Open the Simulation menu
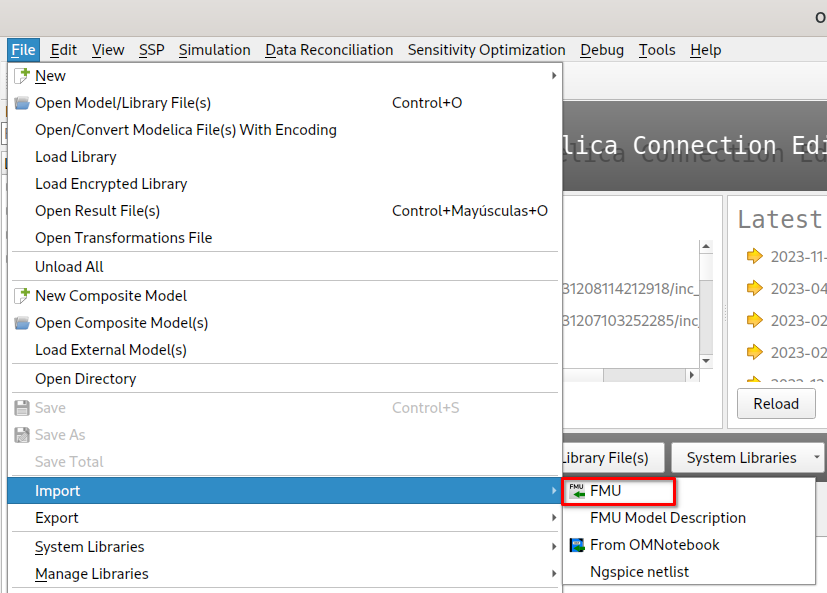827x593 pixels. (214, 50)
